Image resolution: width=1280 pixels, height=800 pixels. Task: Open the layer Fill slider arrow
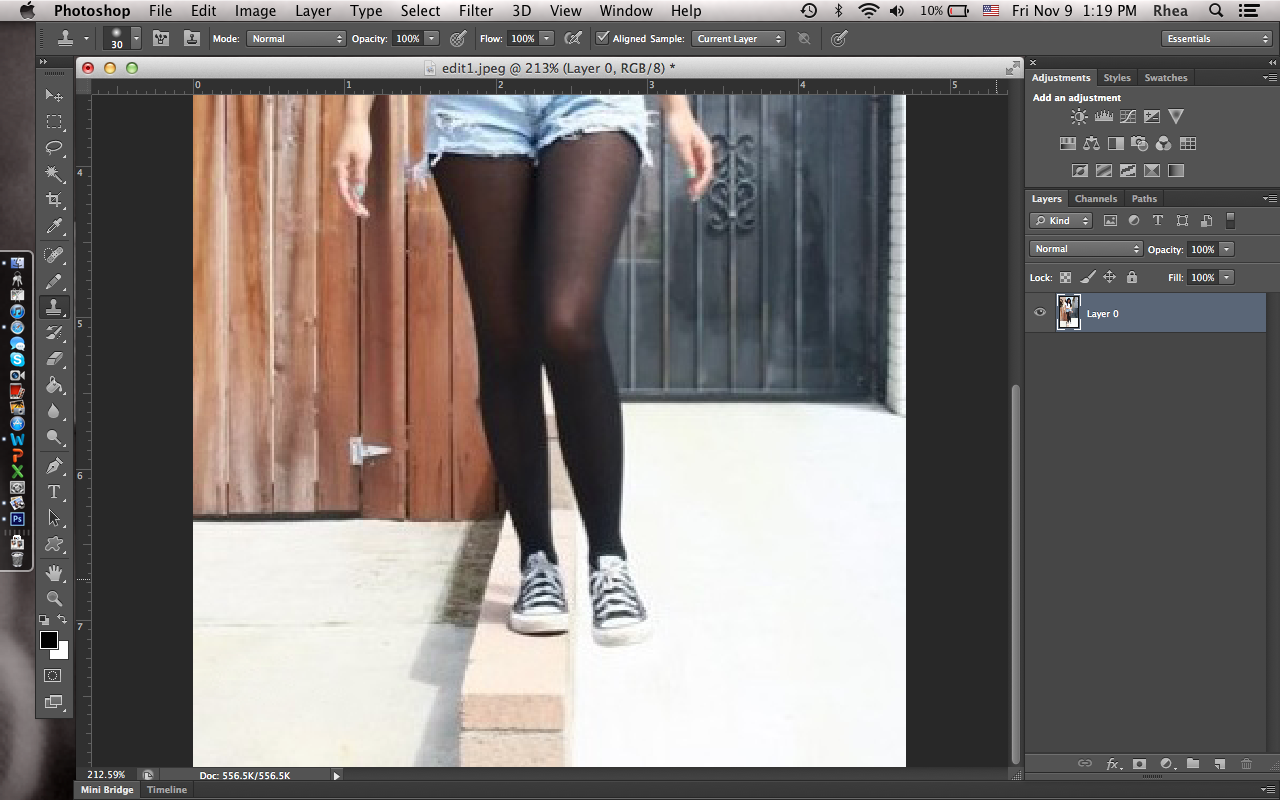coord(1227,277)
